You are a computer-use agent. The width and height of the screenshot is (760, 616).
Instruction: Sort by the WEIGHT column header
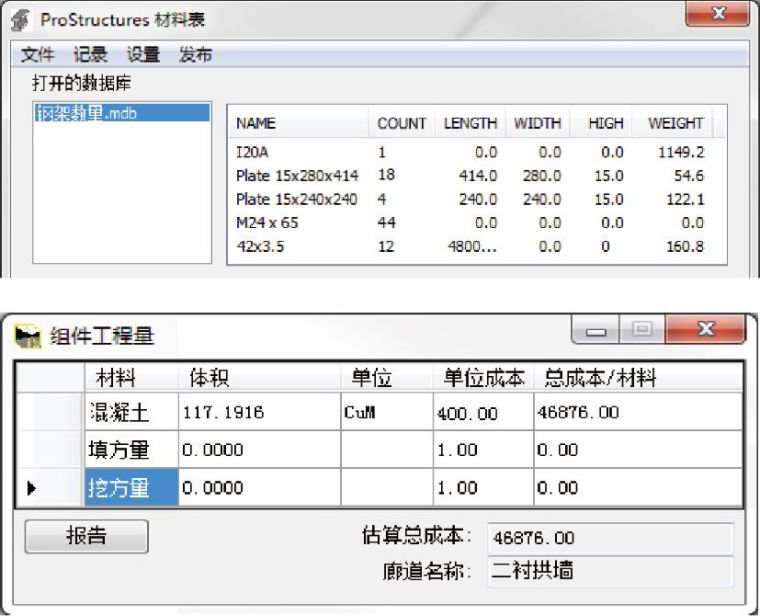coord(675,124)
